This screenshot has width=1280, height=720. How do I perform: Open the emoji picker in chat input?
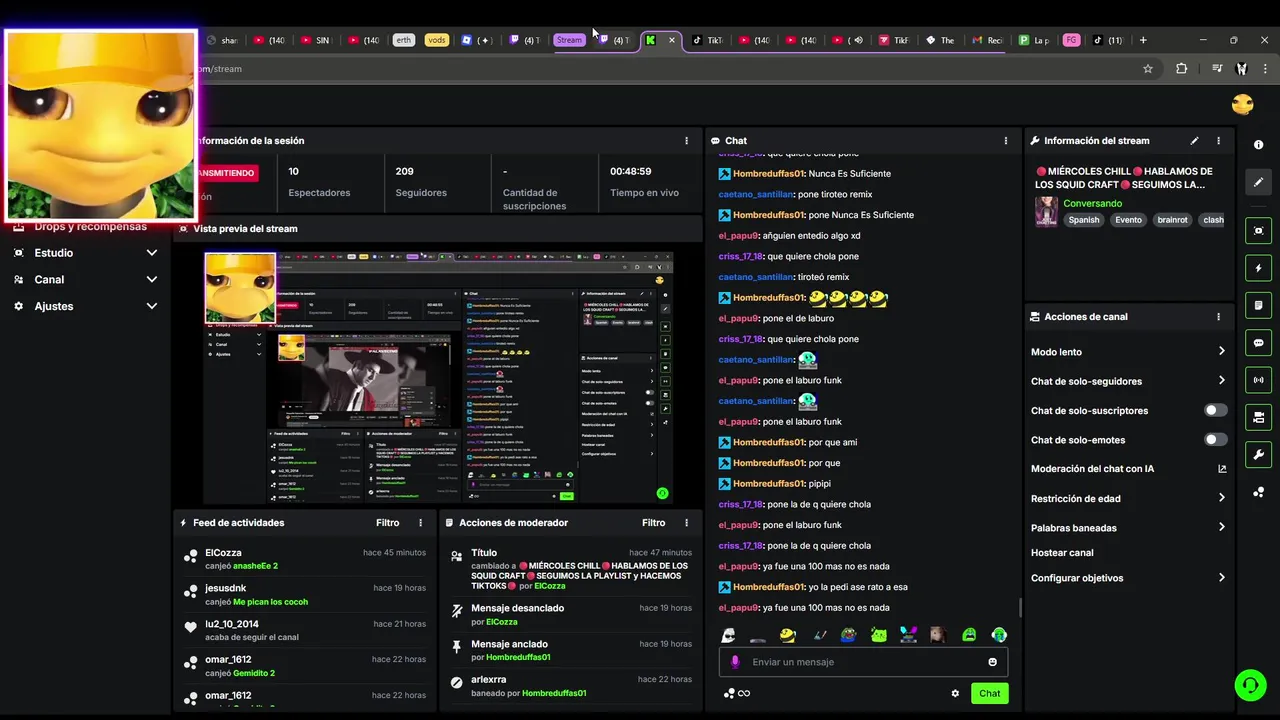[x=992, y=662]
